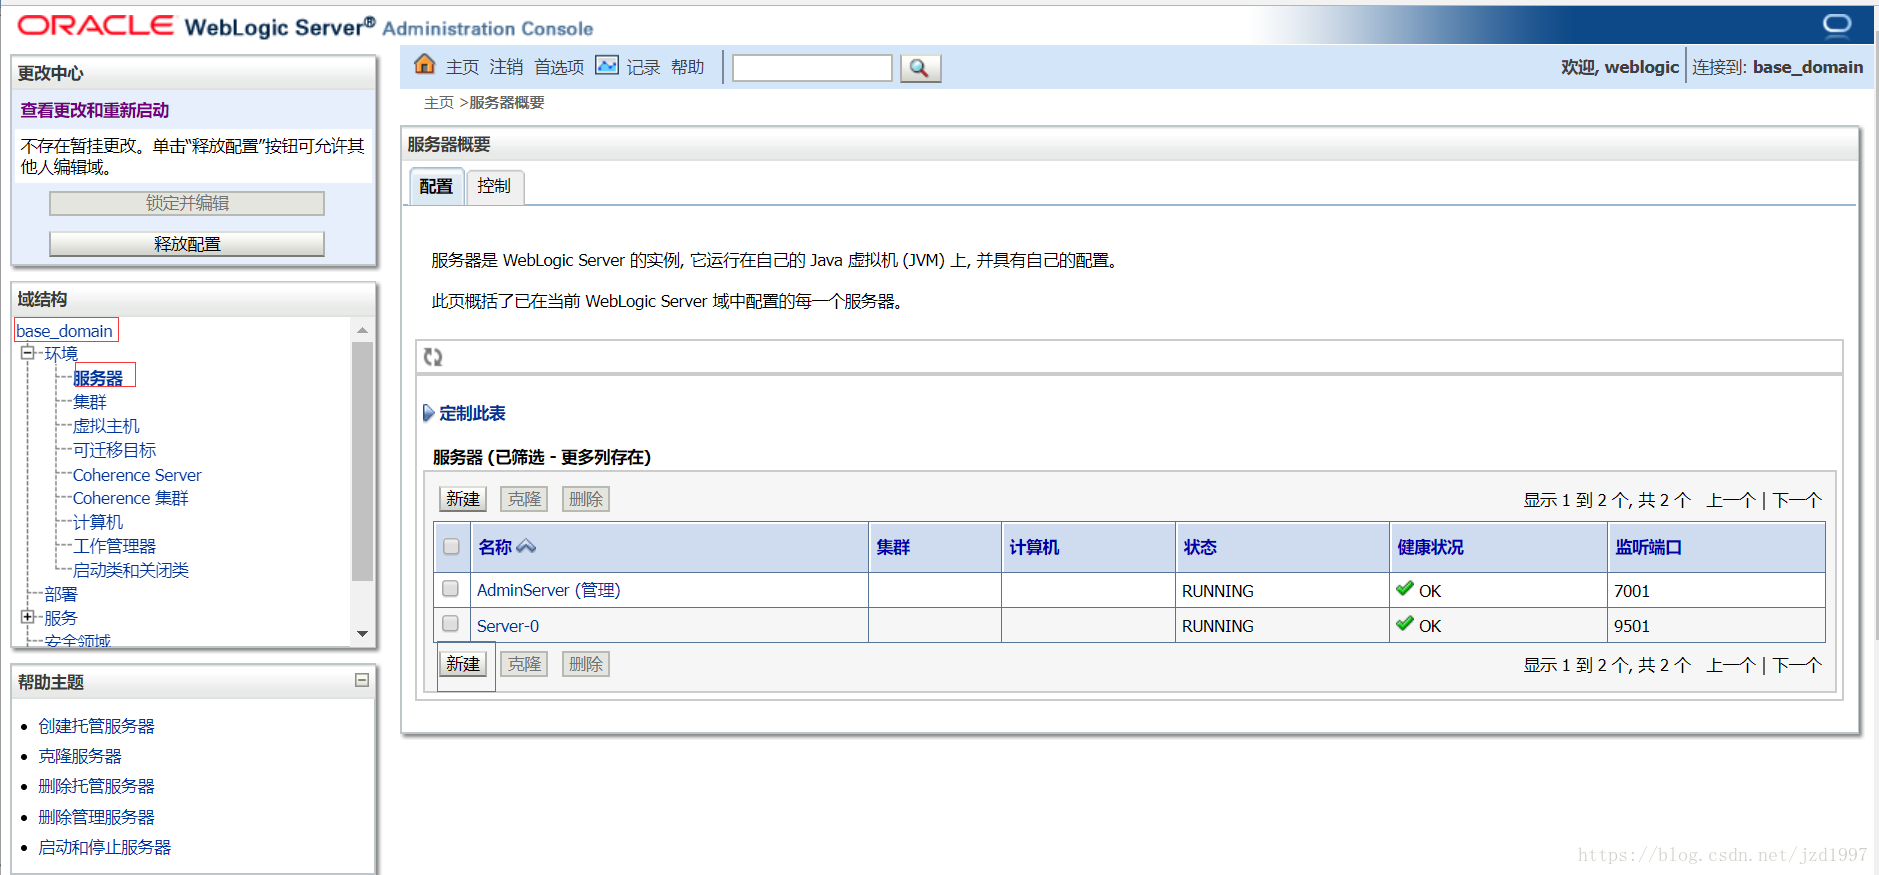Click the magnifier search button
The width and height of the screenshot is (1879, 875).
click(920, 68)
